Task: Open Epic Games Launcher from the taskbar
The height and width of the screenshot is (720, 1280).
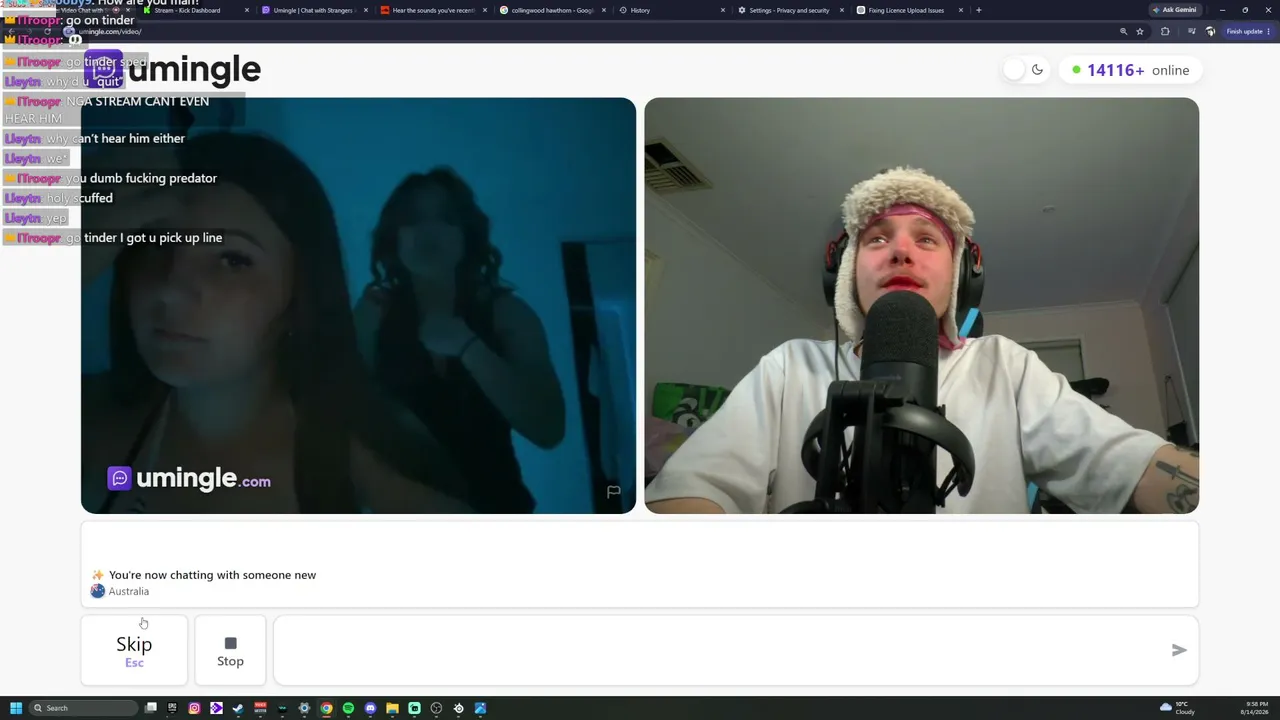Action: pyautogui.click(x=172, y=708)
